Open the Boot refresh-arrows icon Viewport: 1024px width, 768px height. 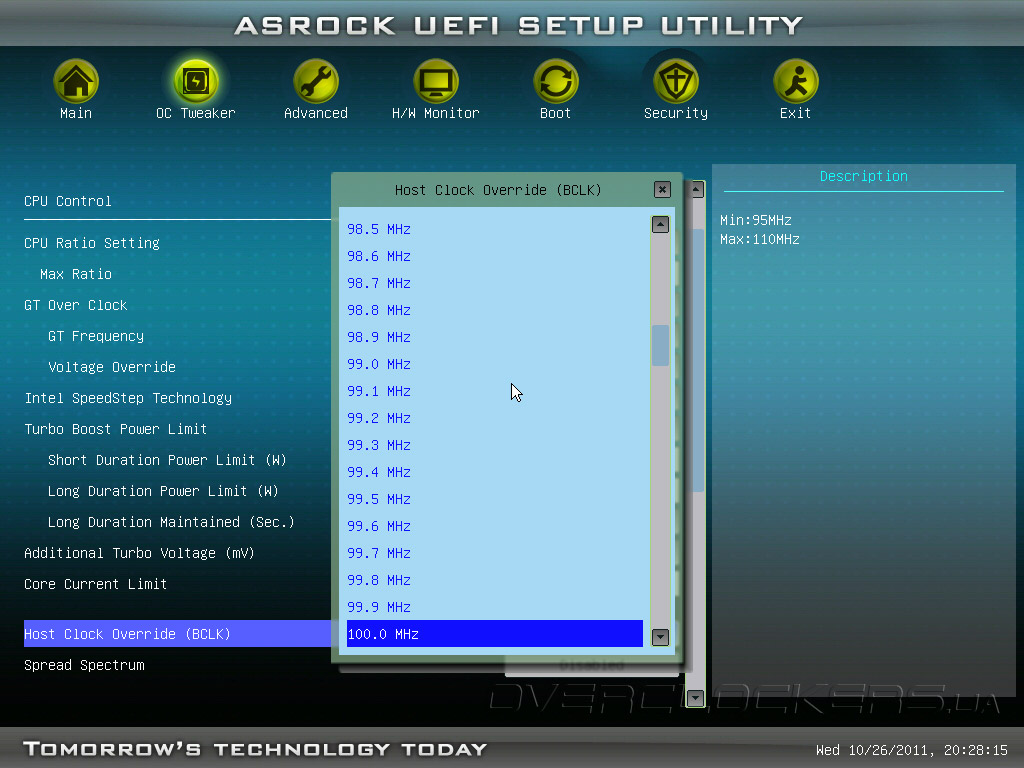(556, 82)
